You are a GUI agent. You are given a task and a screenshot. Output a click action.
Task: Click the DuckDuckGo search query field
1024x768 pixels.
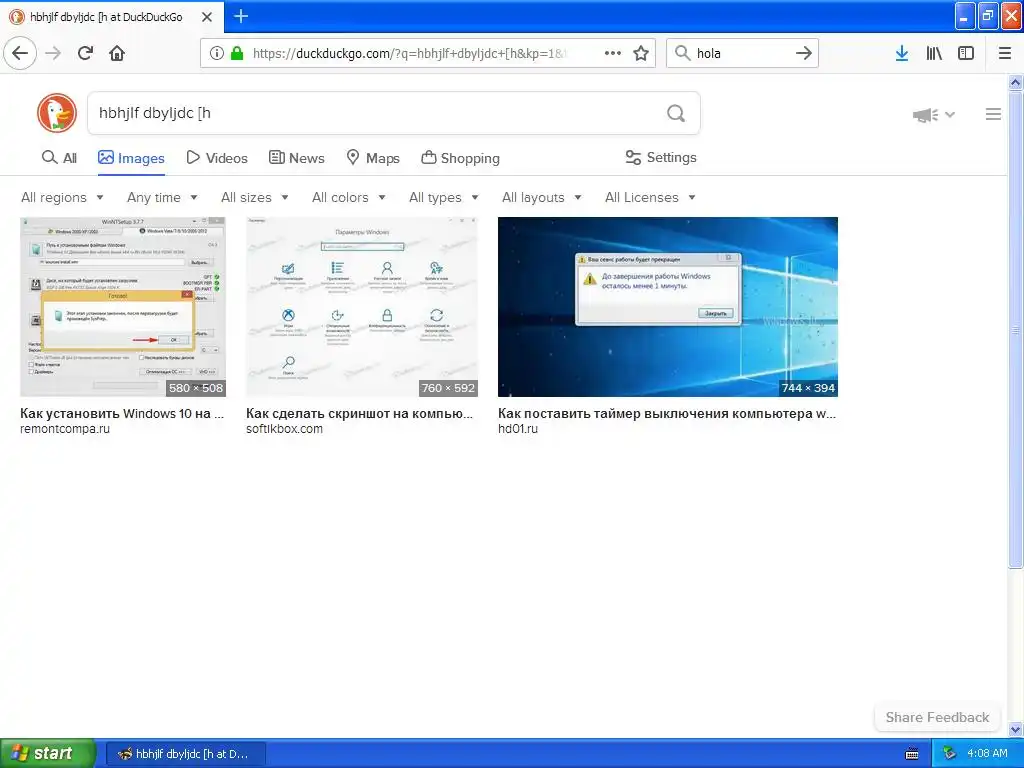pos(376,114)
